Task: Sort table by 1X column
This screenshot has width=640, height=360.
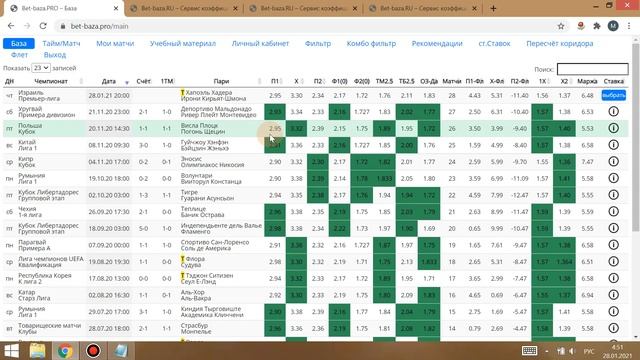Action: coord(542,81)
